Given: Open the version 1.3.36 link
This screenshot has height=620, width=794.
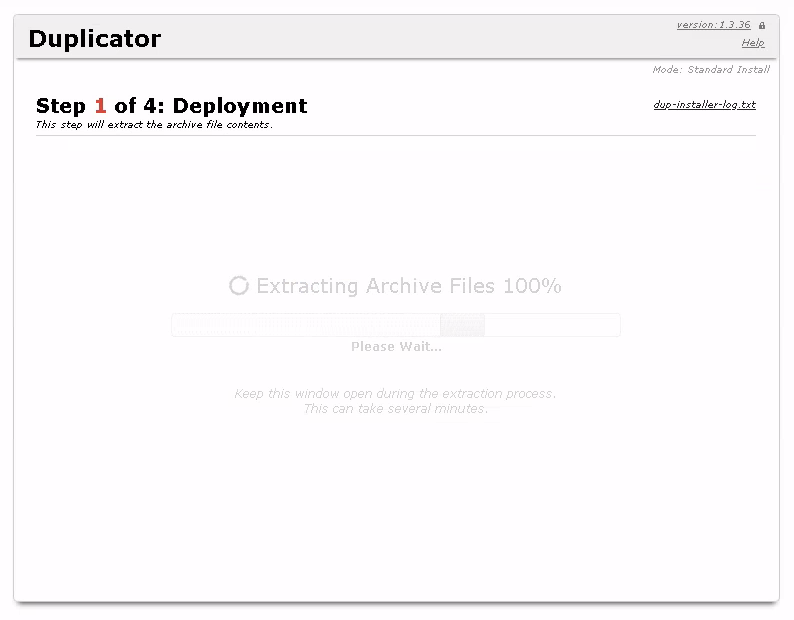Looking at the screenshot, I should (713, 25).
